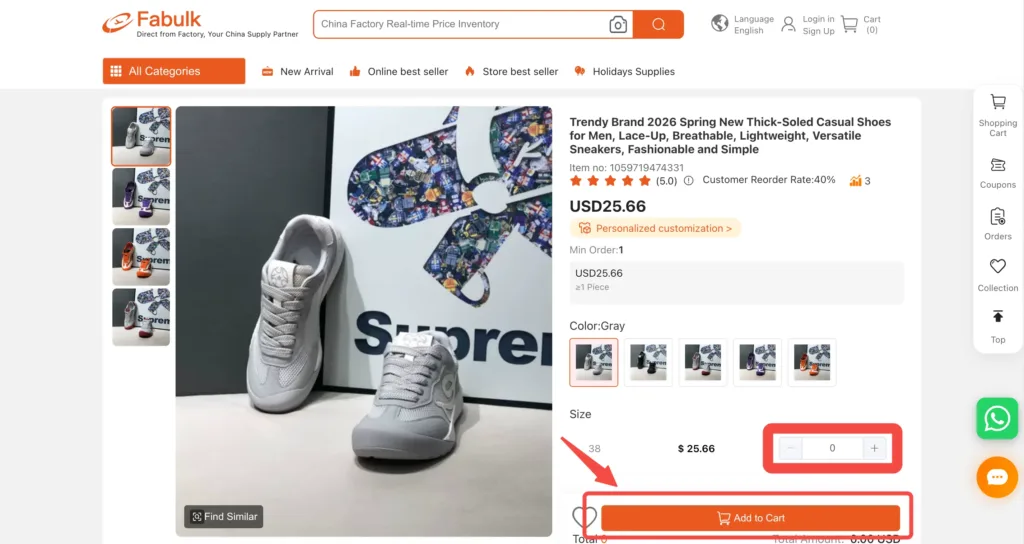This screenshot has height=544, width=1024.
Task: Expand the All Categories menu
Action: tap(174, 71)
